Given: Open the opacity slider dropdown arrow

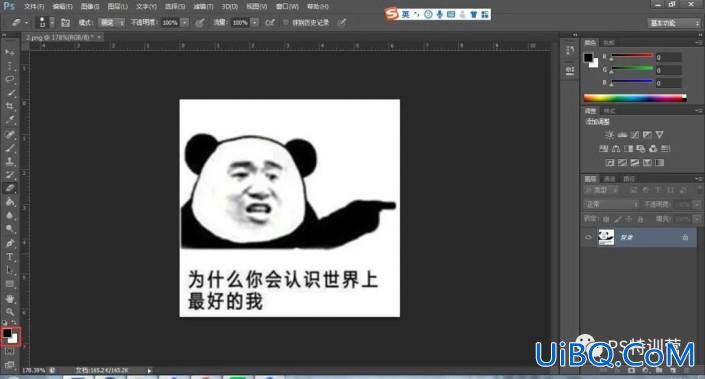Looking at the screenshot, I should click(185, 22).
